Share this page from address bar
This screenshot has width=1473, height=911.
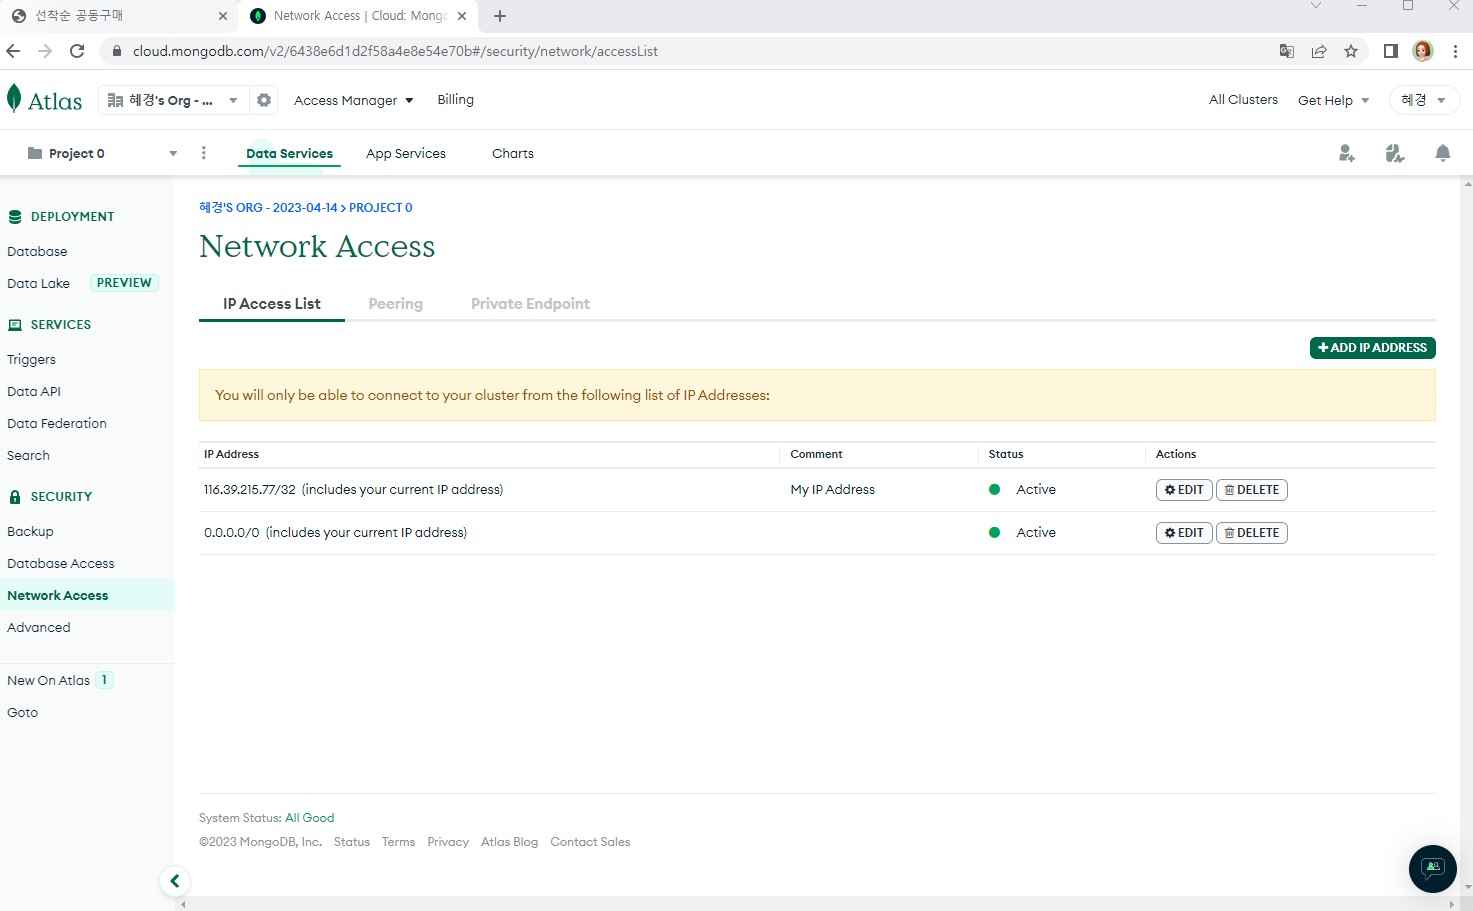pos(1319,51)
